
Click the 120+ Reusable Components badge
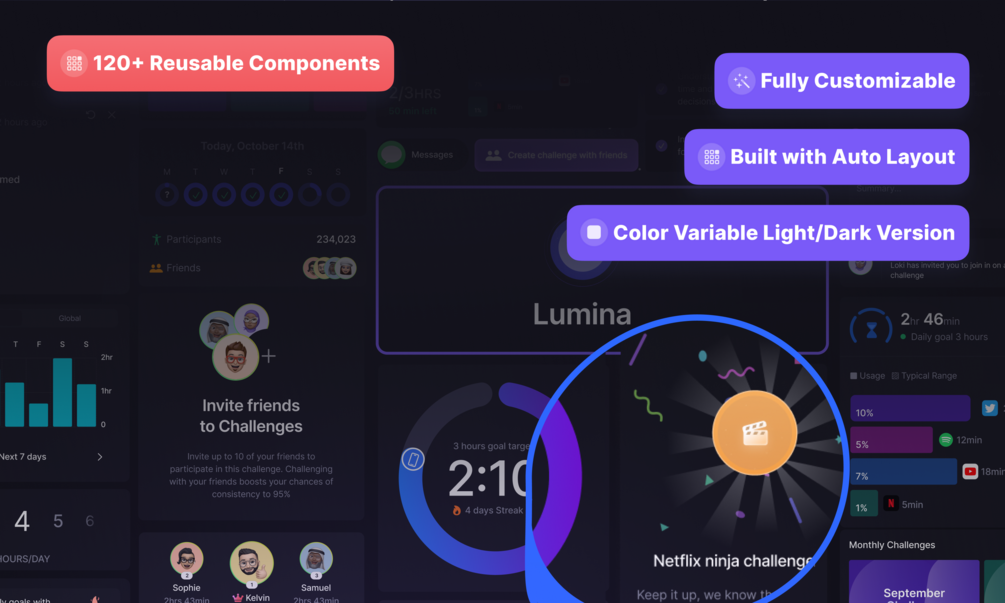click(220, 63)
